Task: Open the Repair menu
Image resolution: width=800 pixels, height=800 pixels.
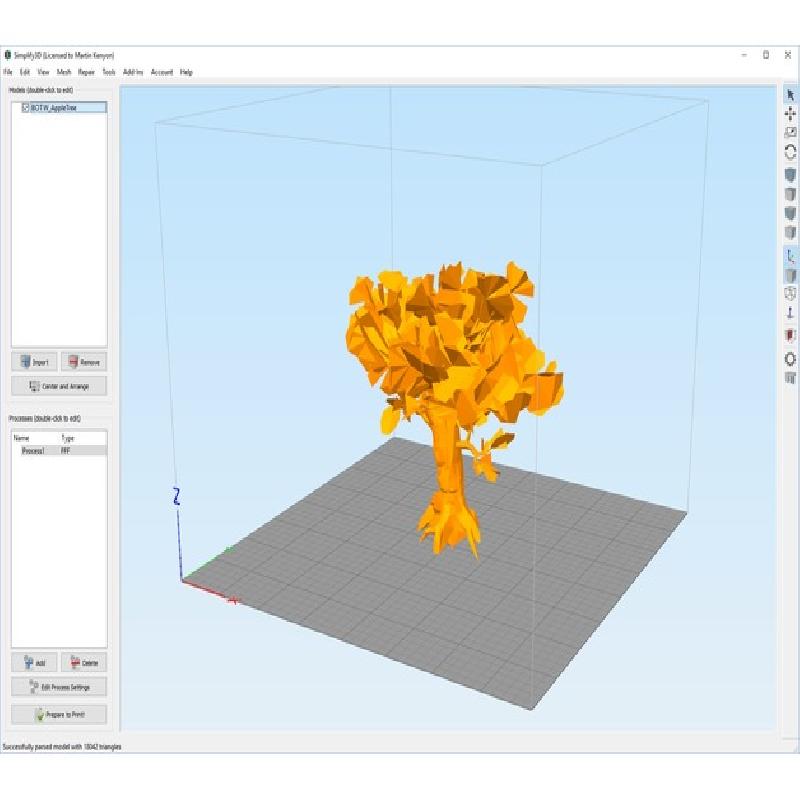Action: pos(87,72)
